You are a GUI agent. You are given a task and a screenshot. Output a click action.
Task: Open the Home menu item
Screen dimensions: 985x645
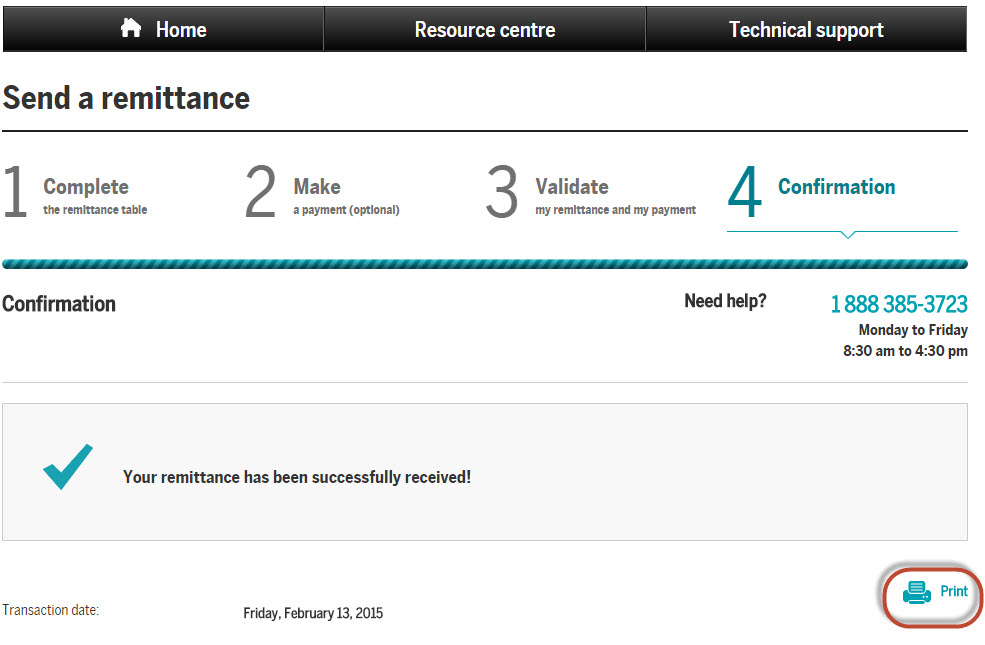163,29
